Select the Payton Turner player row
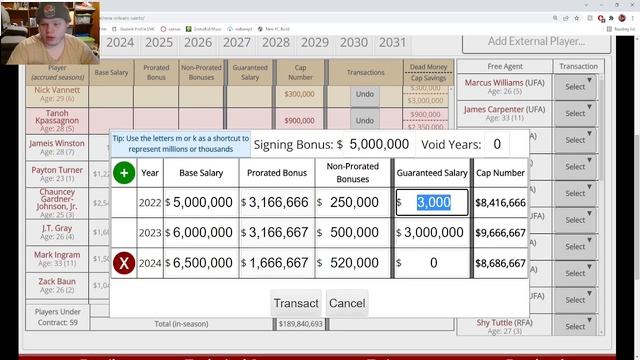Image resolution: width=640 pixels, height=360 pixels. 57,174
